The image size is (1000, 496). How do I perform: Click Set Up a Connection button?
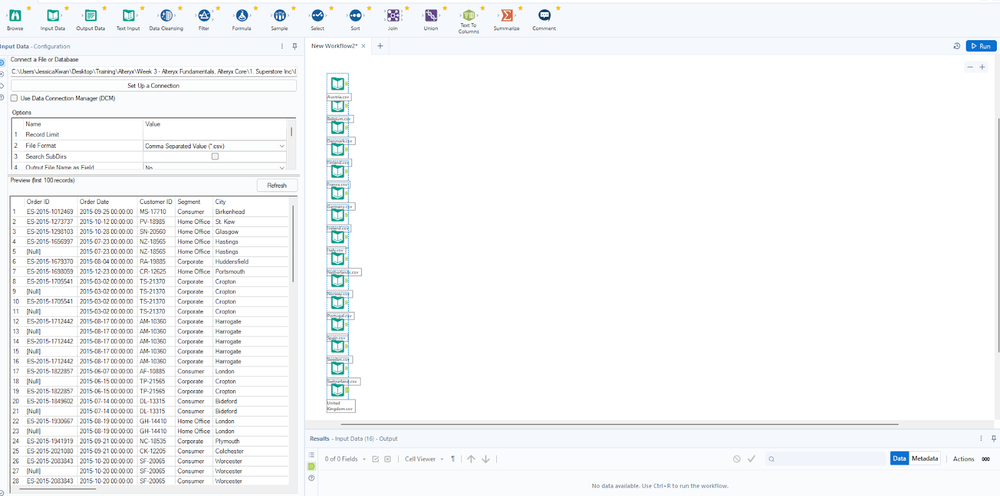click(x=154, y=85)
